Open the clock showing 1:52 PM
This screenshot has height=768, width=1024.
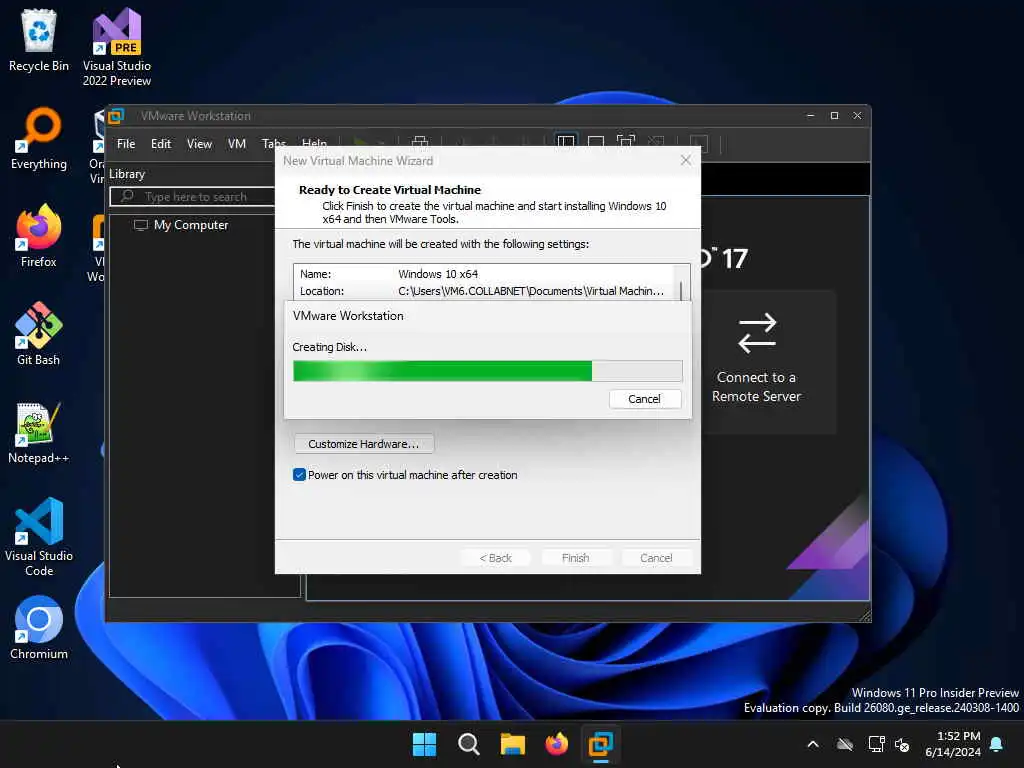953,744
